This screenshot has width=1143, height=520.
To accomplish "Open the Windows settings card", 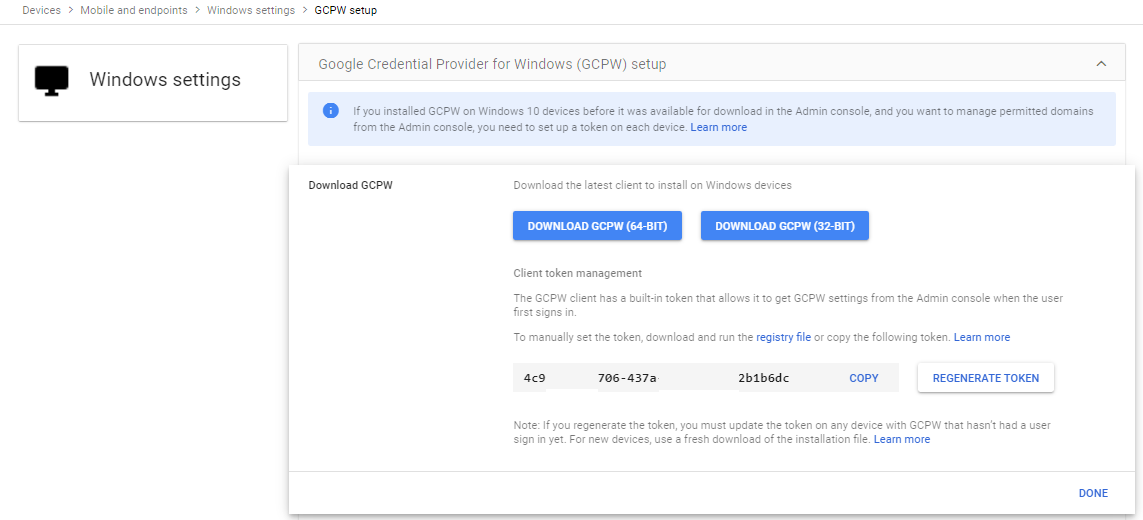I will pyautogui.click(x=153, y=82).
